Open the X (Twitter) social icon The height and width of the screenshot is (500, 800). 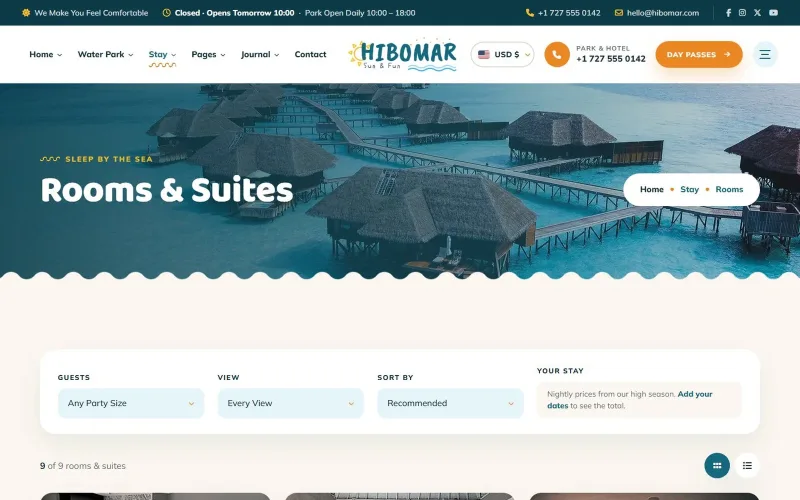[x=757, y=13]
